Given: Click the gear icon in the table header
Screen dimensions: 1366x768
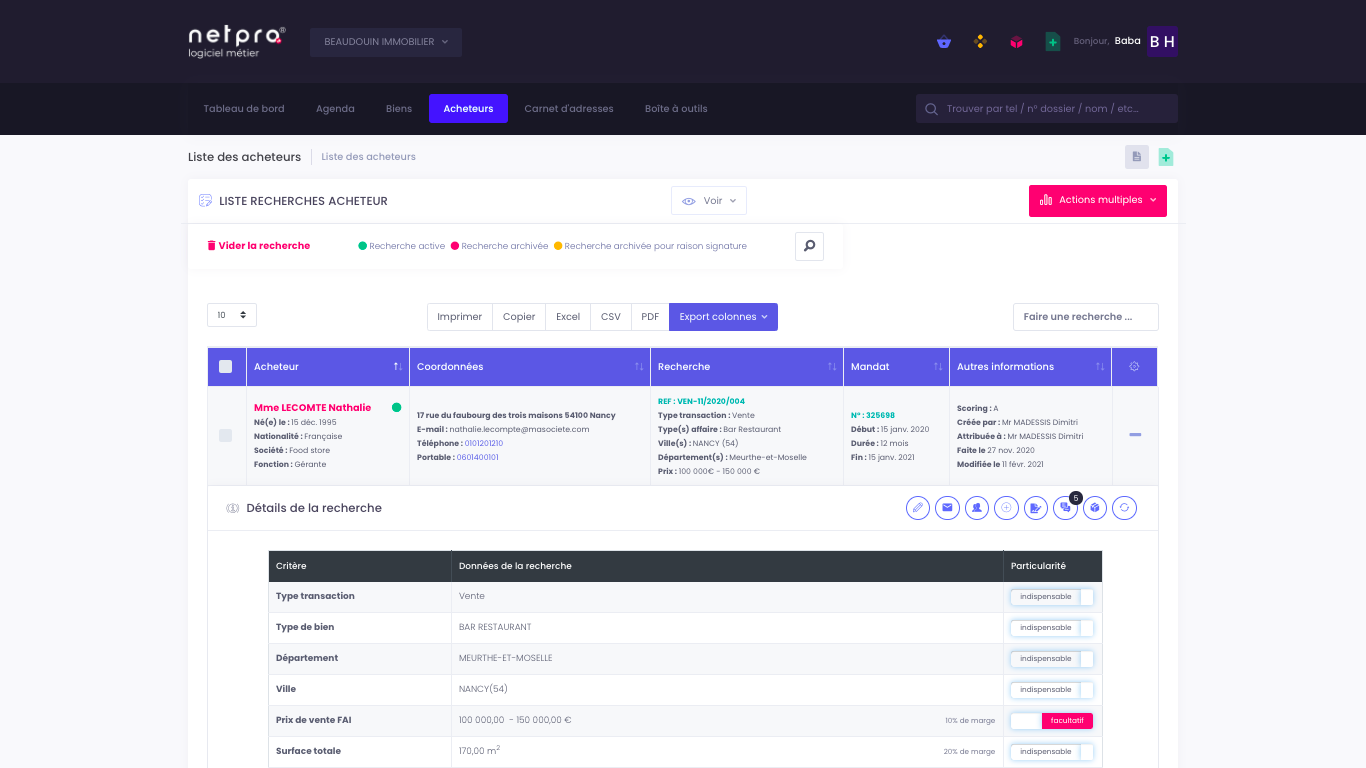Looking at the screenshot, I should tap(1134, 367).
